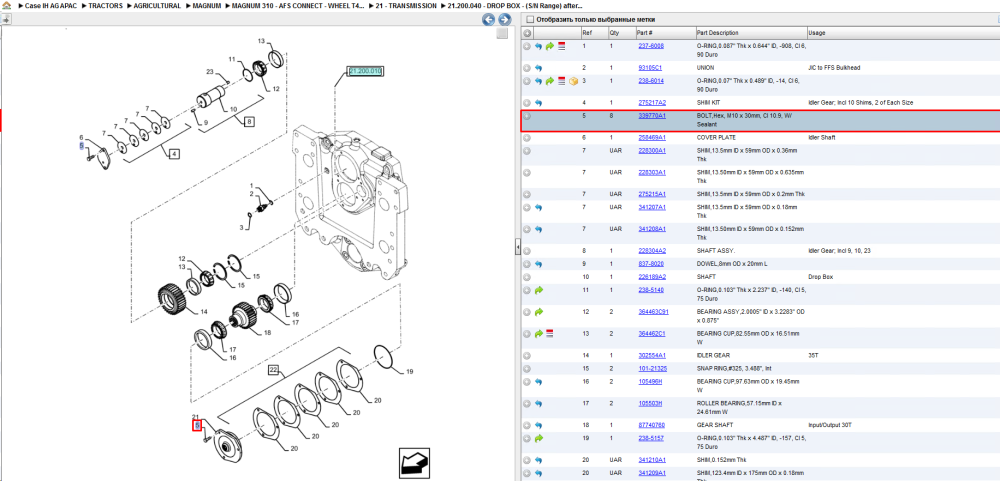The image size is (1000, 481).
Task: Click the large arrow icon below the diagram
Action: [x=415, y=462]
